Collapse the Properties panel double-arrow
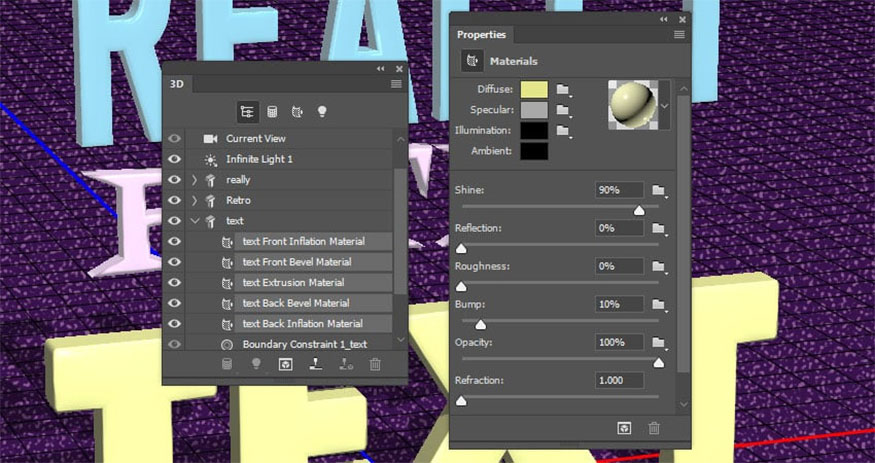The image size is (875, 463). point(664,20)
